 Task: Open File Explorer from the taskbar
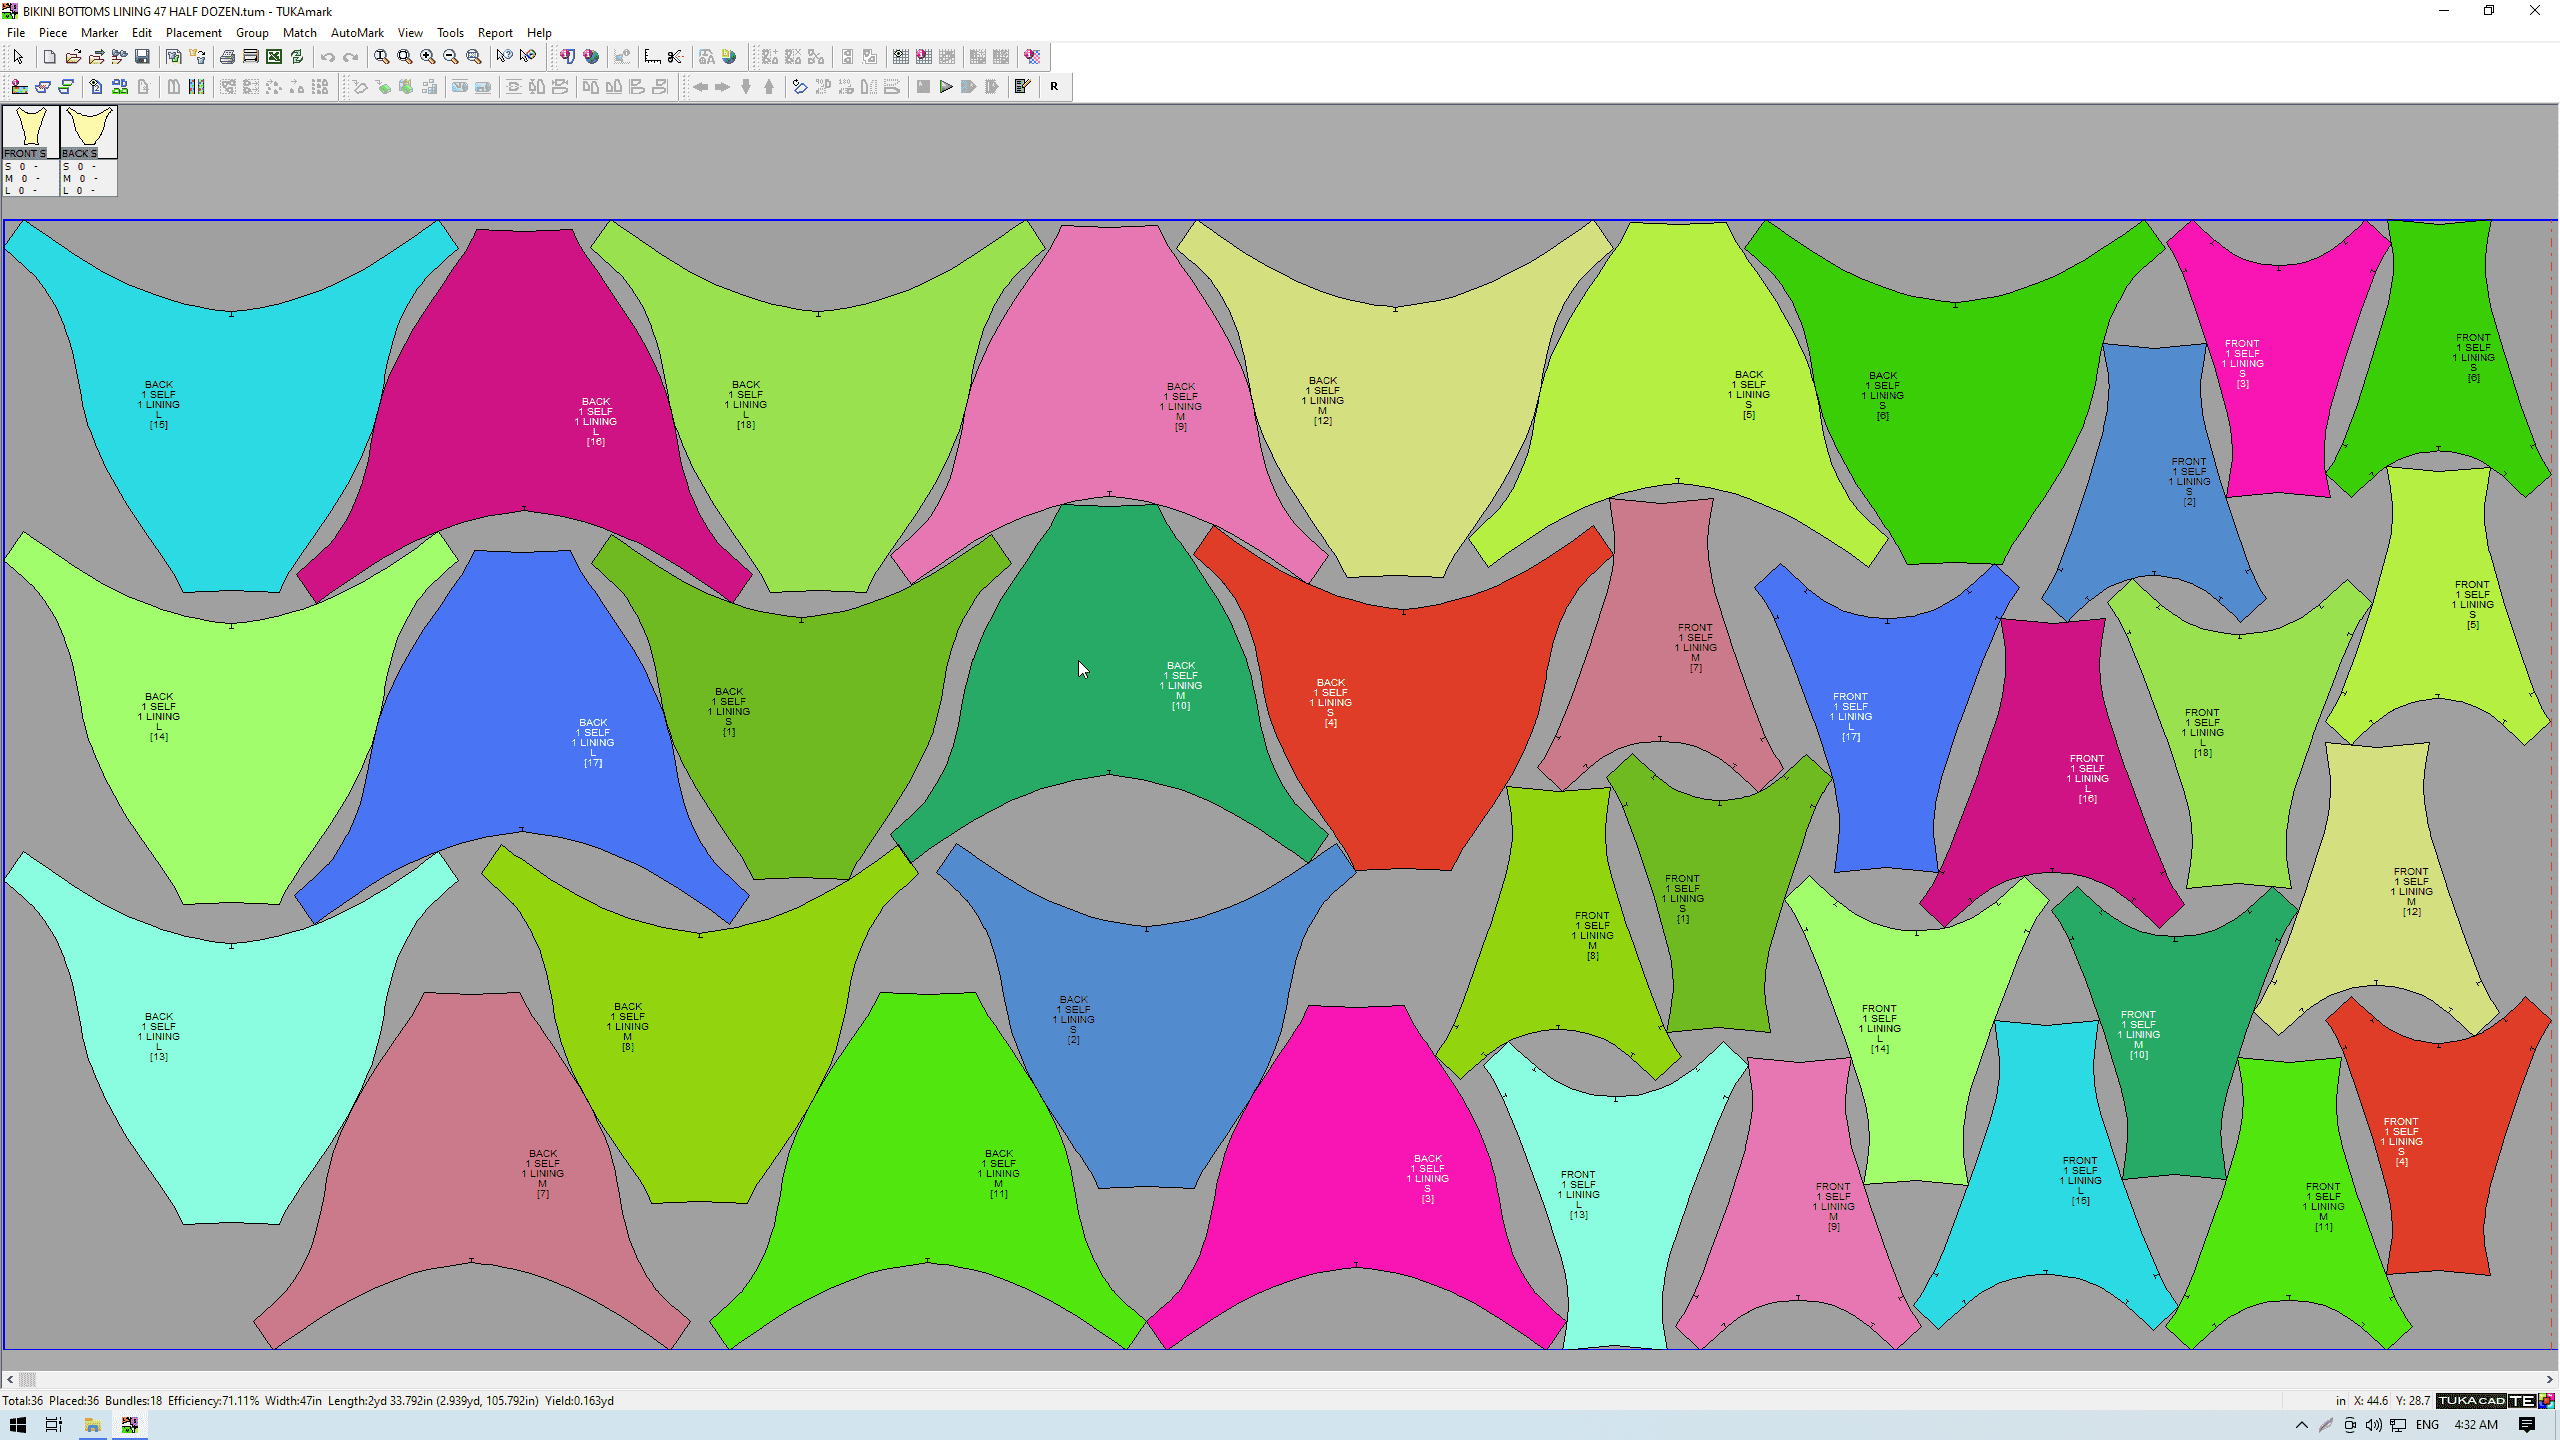pos(92,1425)
